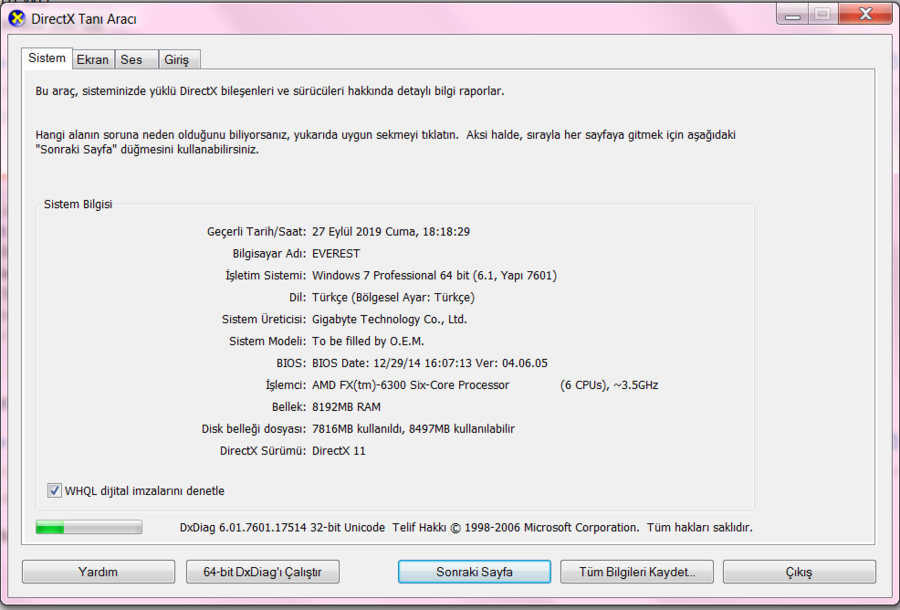Exit via the Çıkış button
Screen dimensions: 900x610
(799, 572)
